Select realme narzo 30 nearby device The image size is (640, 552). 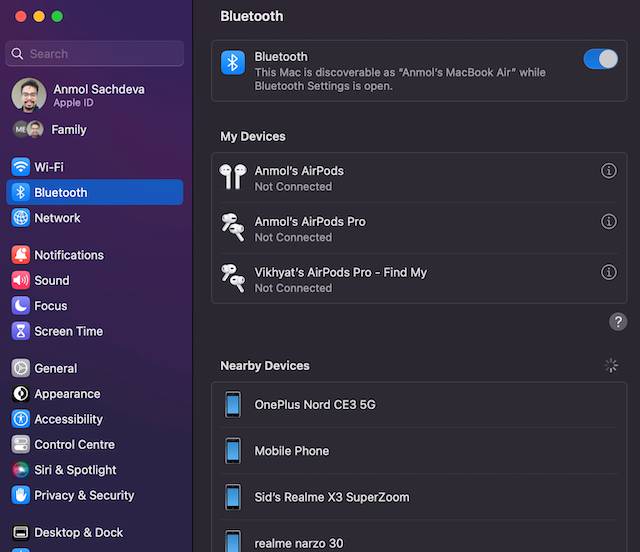tap(419, 538)
